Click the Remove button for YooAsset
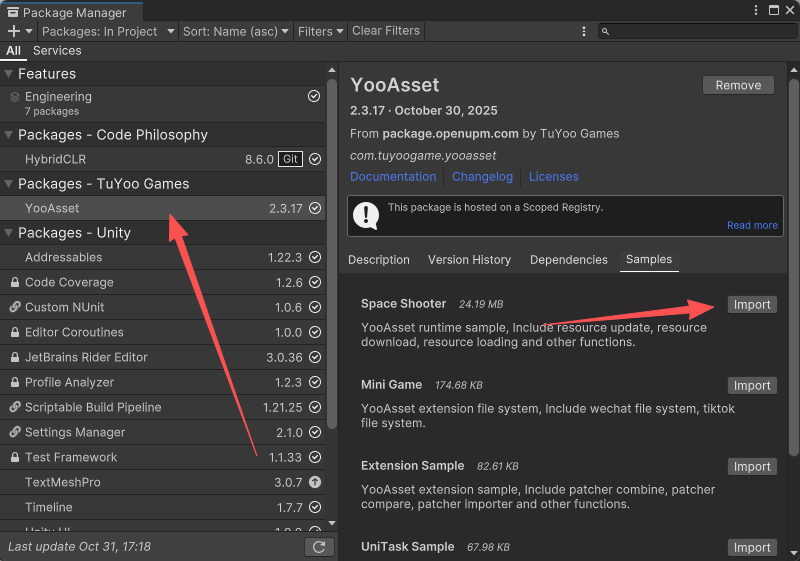 pos(738,85)
